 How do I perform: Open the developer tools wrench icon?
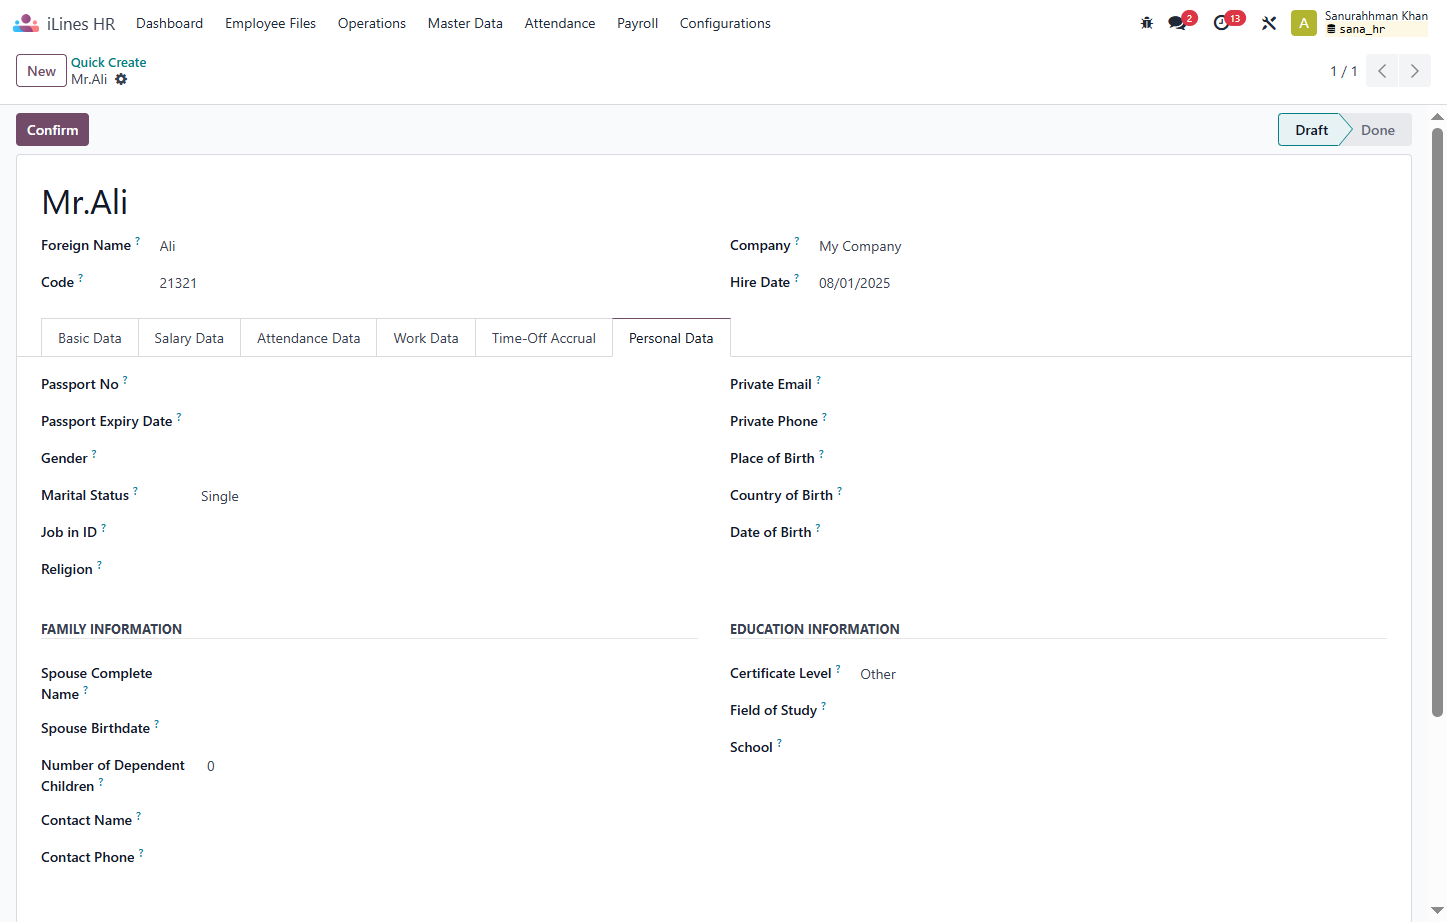pos(1269,23)
